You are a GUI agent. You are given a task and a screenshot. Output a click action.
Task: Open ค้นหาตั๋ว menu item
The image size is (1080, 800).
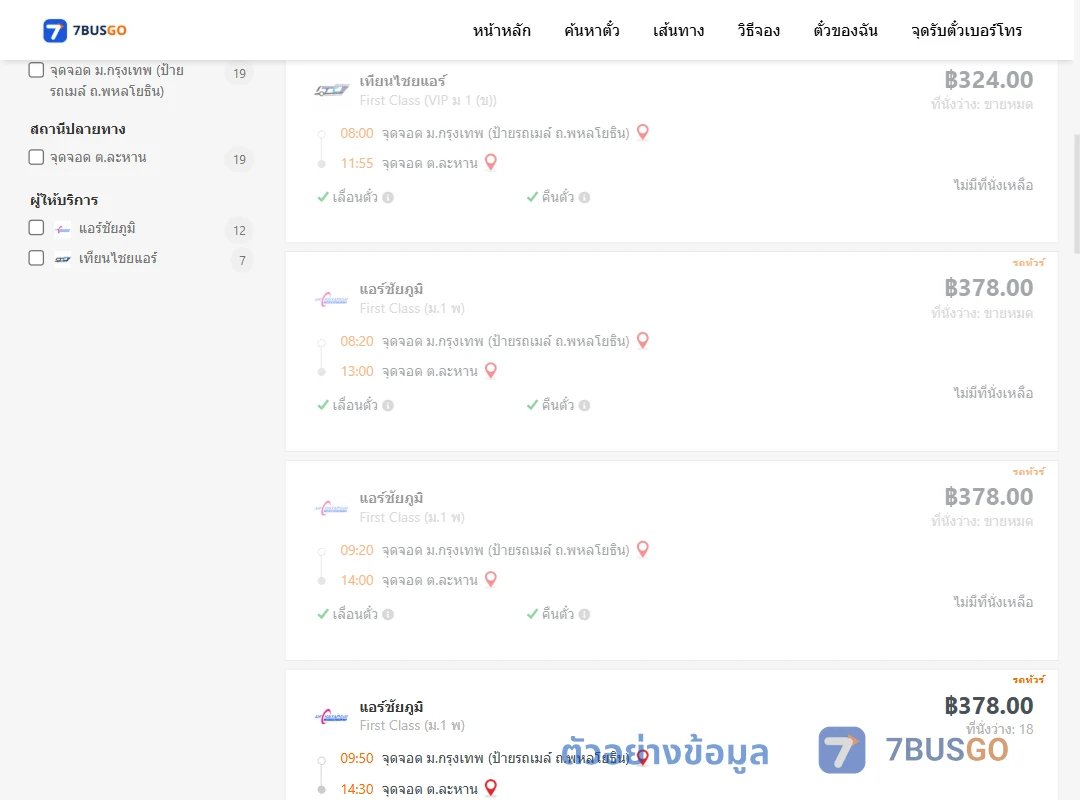[x=592, y=30]
